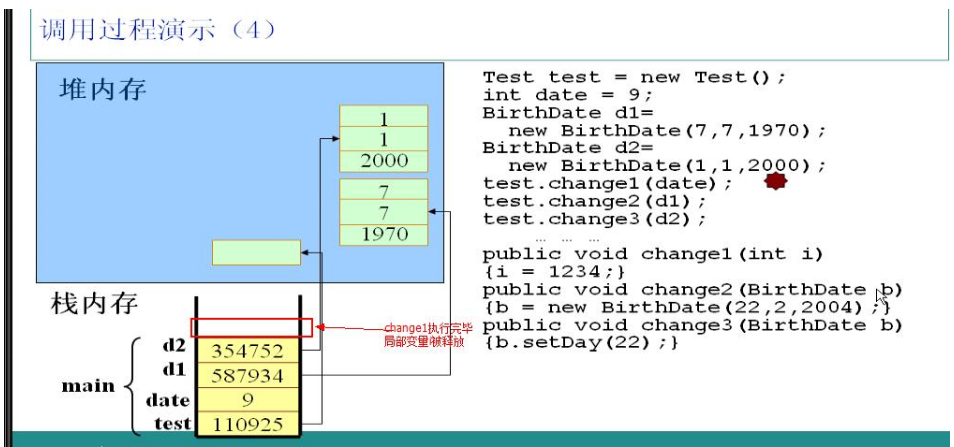Click code line test.change1(date);
Image resolution: width=954 pixels, height=447 pixels.
(x=608, y=183)
